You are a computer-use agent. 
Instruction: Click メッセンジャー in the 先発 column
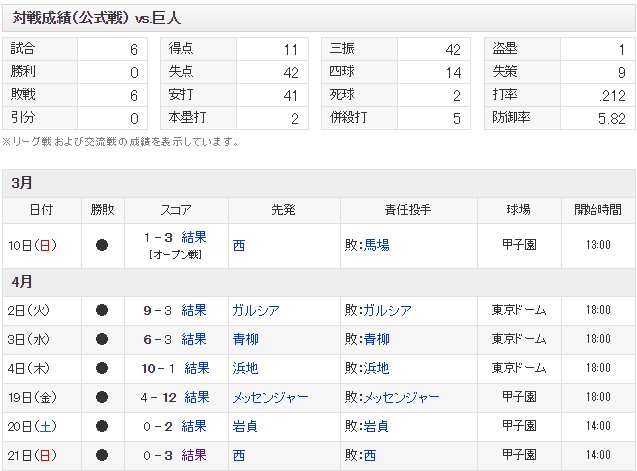tap(270, 397)
